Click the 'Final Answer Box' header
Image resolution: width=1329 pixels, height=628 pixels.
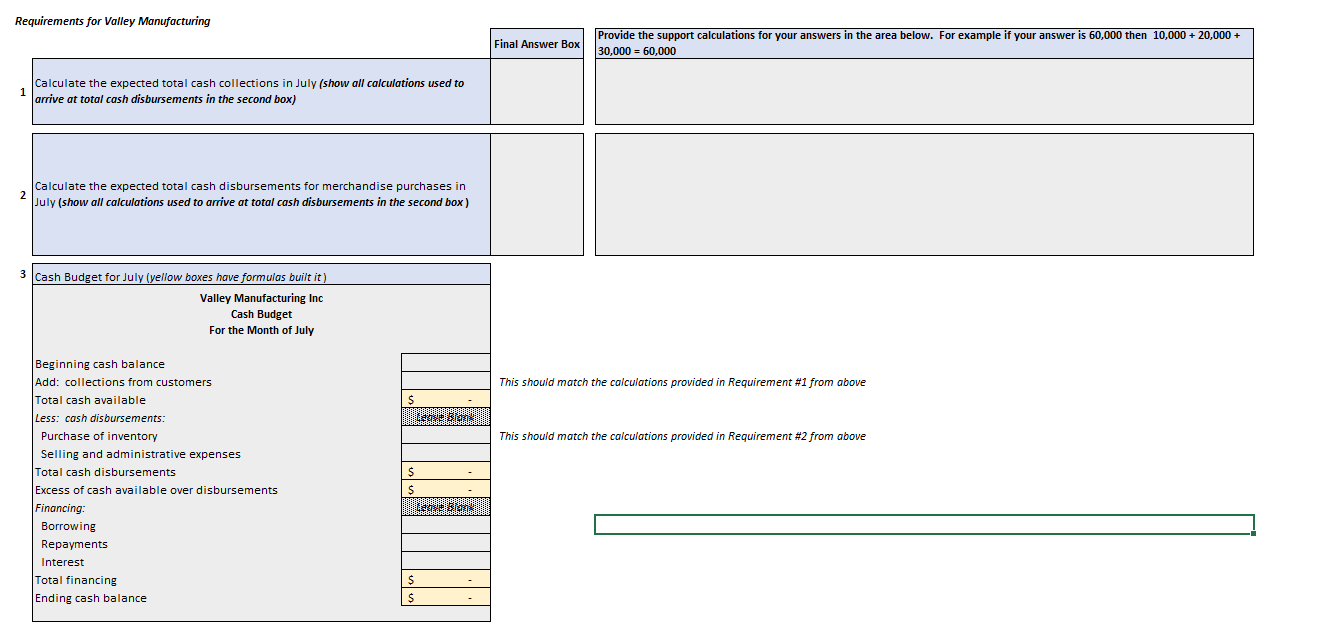pyautogui.click(x=537, y=43)
